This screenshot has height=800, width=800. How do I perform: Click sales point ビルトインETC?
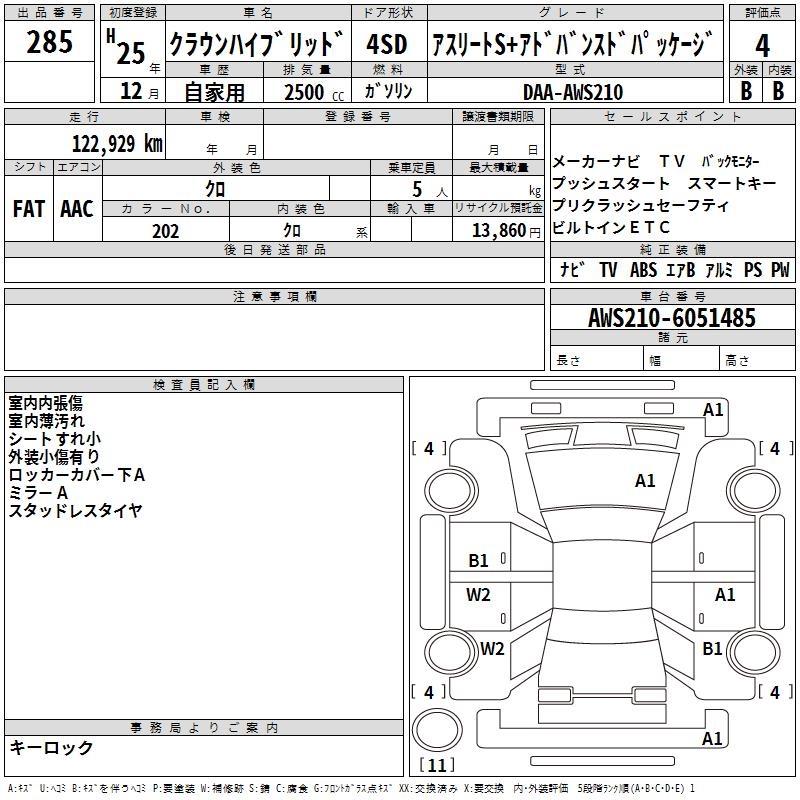pos(611,227)
